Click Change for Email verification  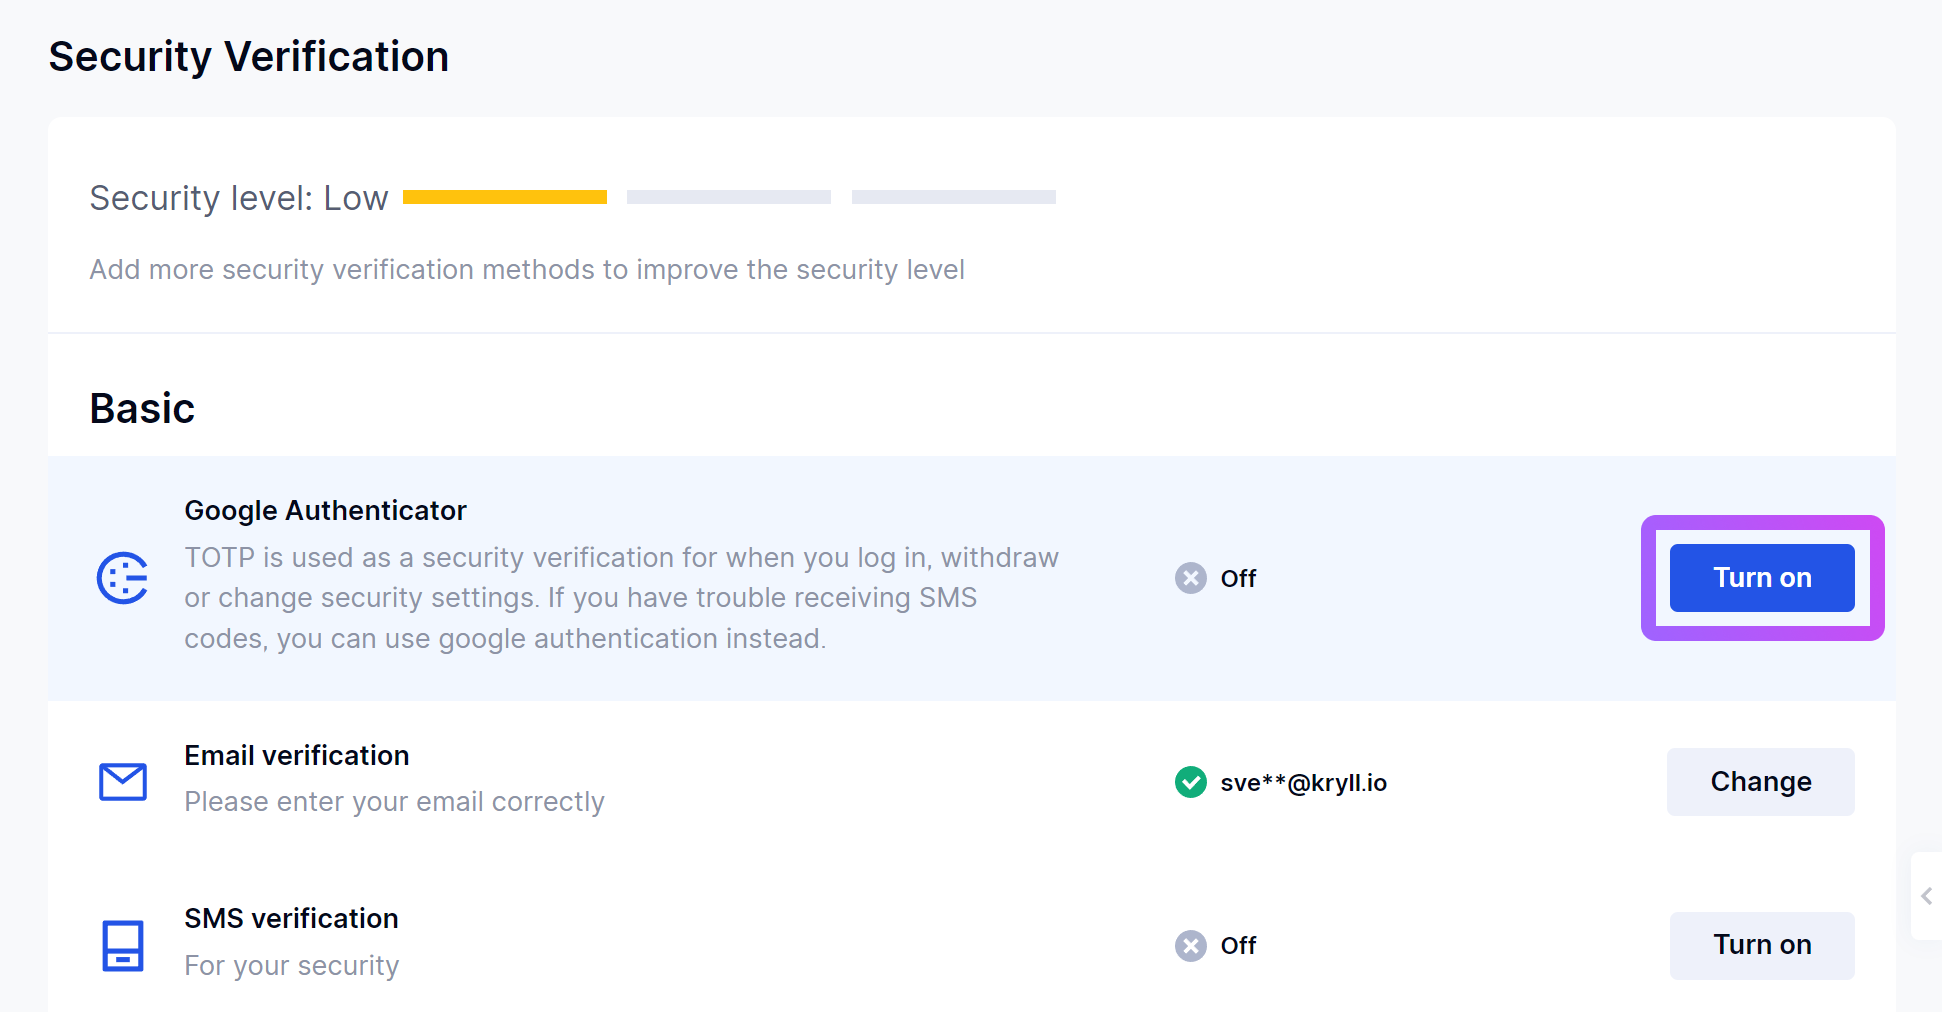[1761, 782]
